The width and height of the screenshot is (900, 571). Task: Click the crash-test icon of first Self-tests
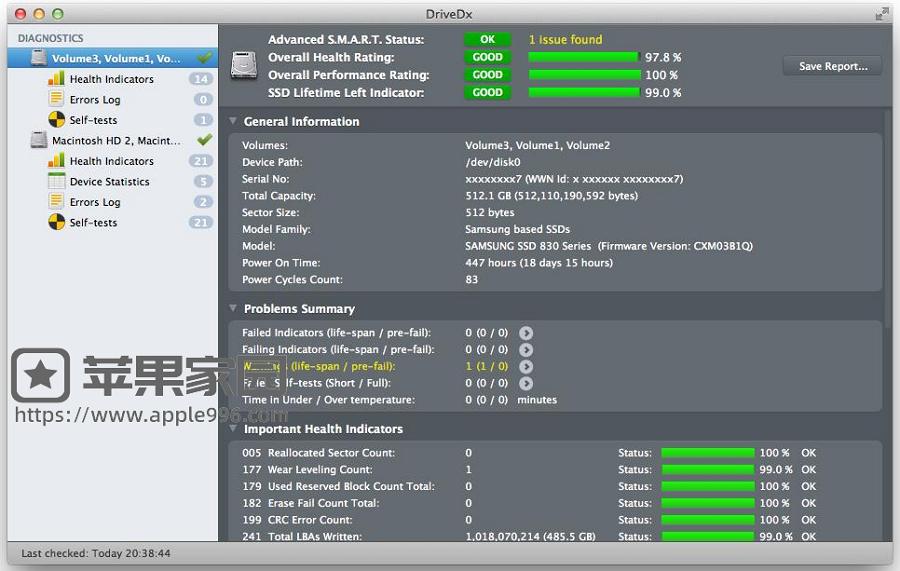(x=56, y=119)
